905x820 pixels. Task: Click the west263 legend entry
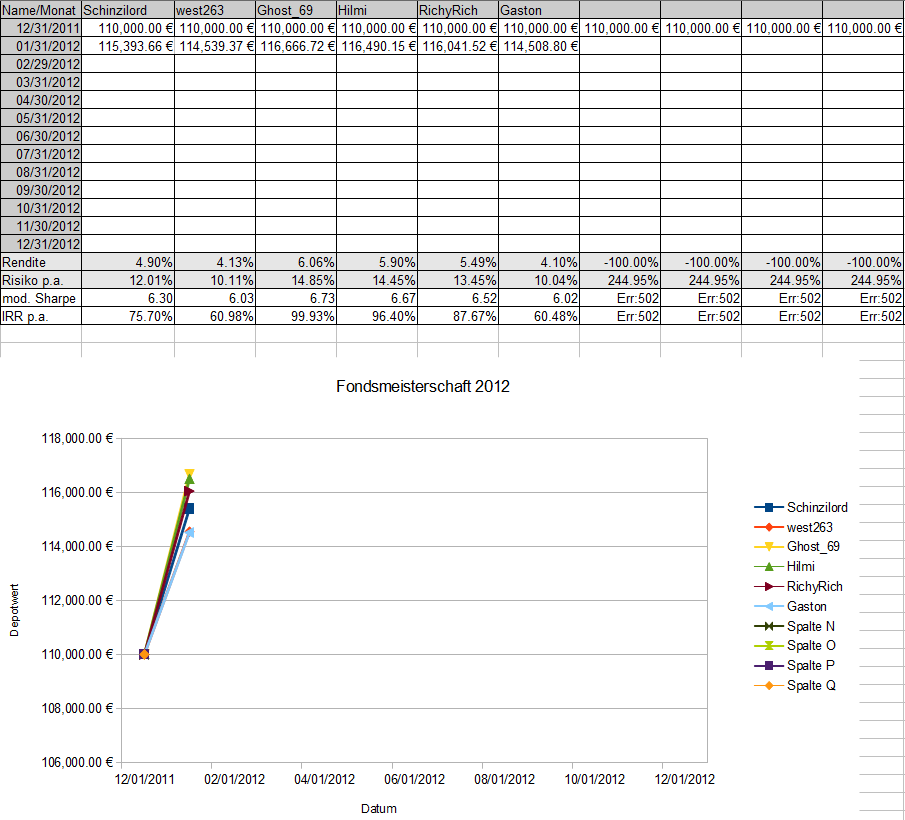click(793, 527)
